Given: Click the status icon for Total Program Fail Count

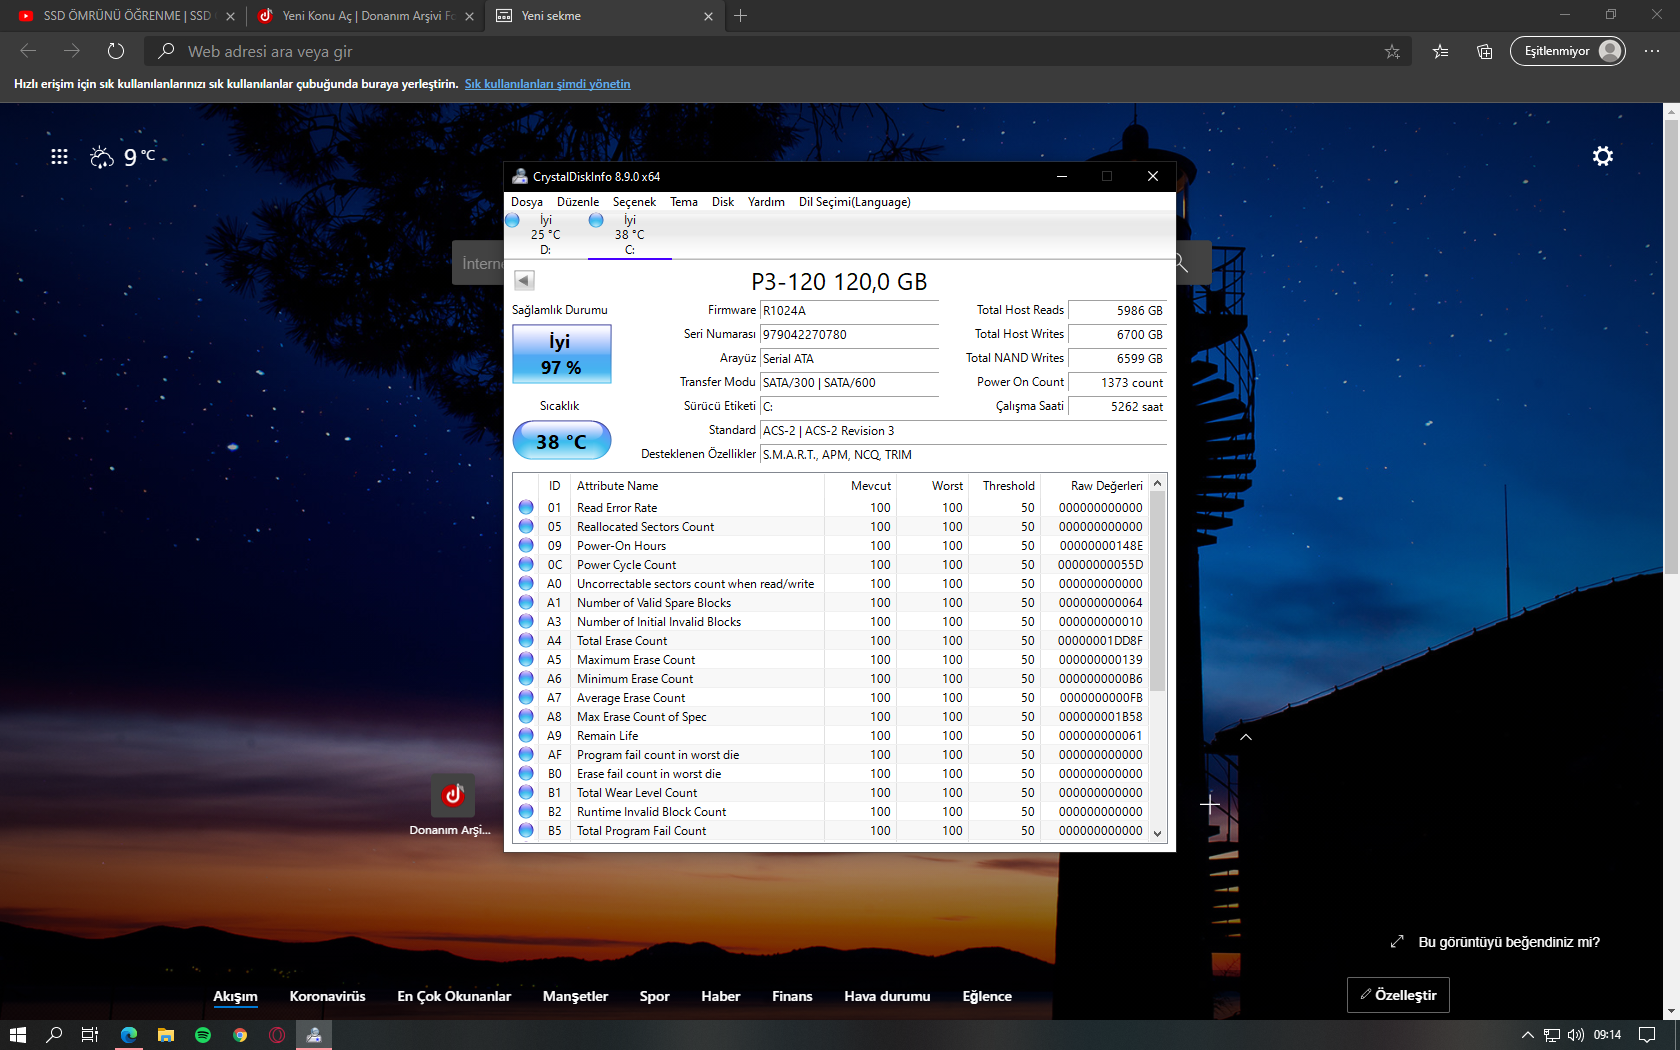Looking at the screenshot, I should point(526,831).
